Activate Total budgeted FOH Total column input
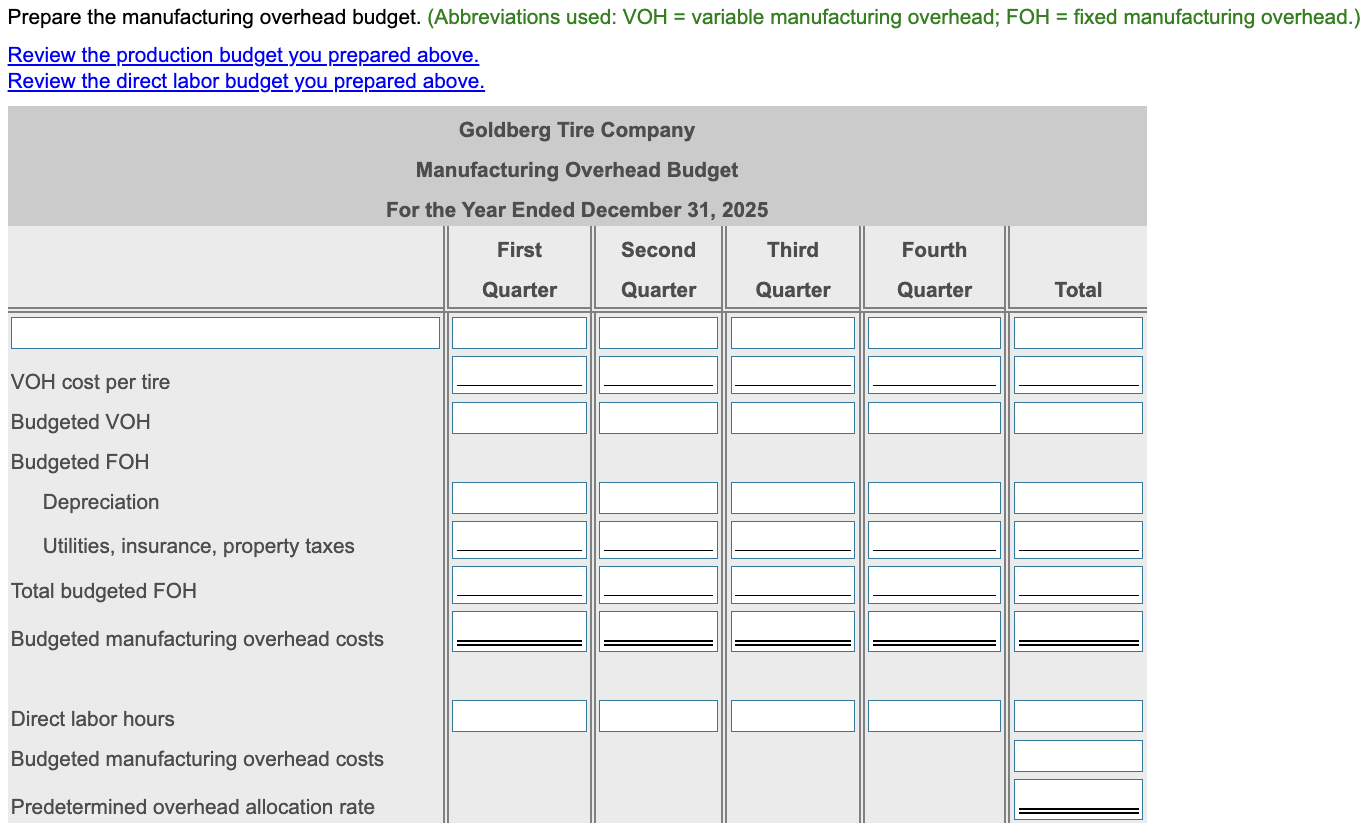Screen dimensions: 1368x836 [x=1078, y=584]
